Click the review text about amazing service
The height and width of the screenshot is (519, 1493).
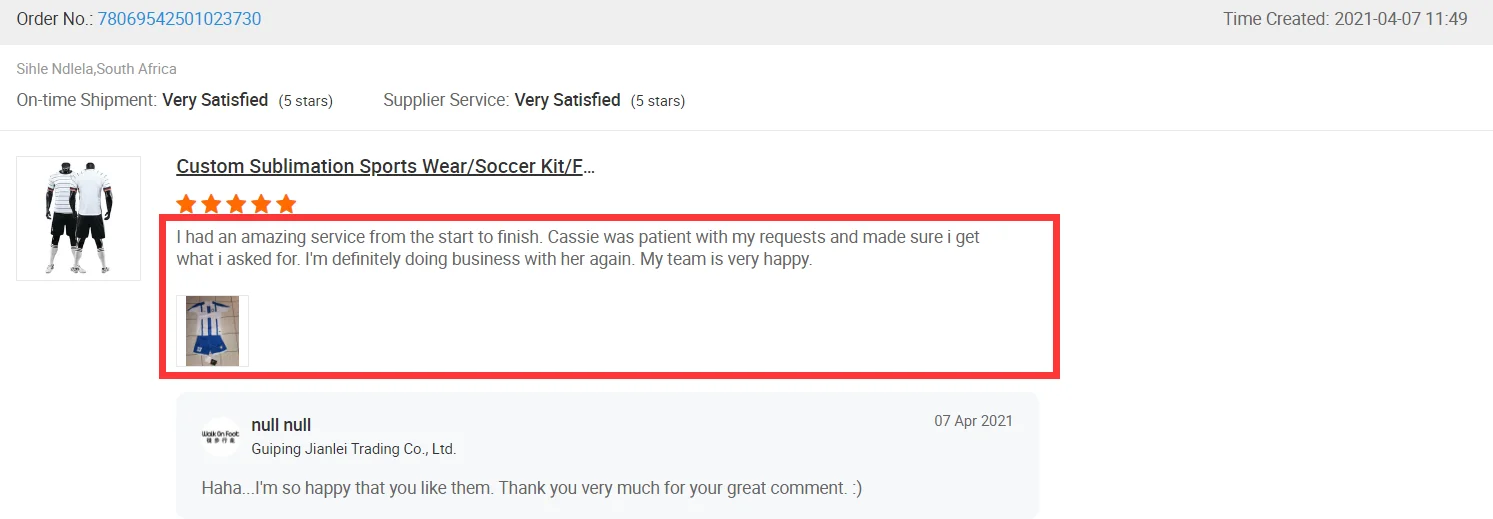click(x=577, y=248)
